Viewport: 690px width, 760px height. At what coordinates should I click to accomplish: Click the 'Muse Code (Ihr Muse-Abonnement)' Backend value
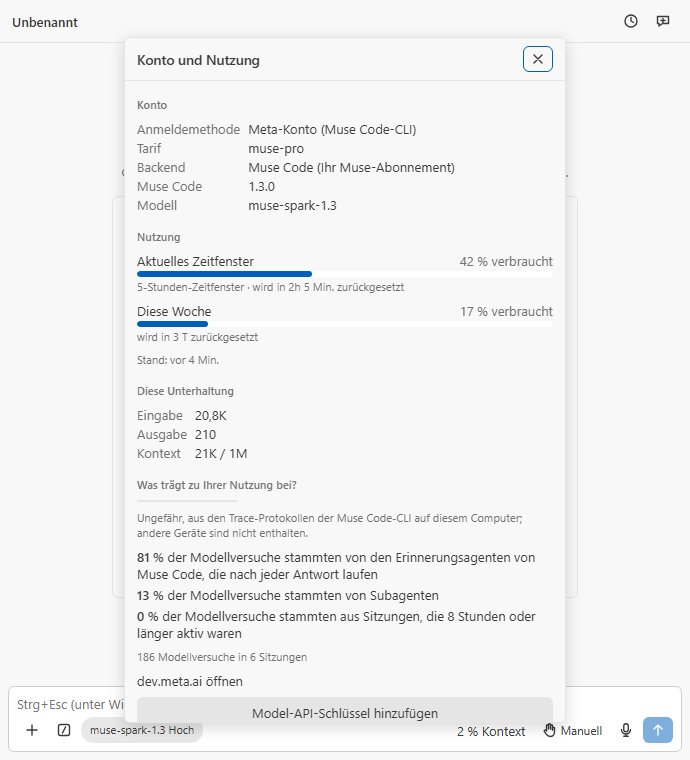point(352,168)
